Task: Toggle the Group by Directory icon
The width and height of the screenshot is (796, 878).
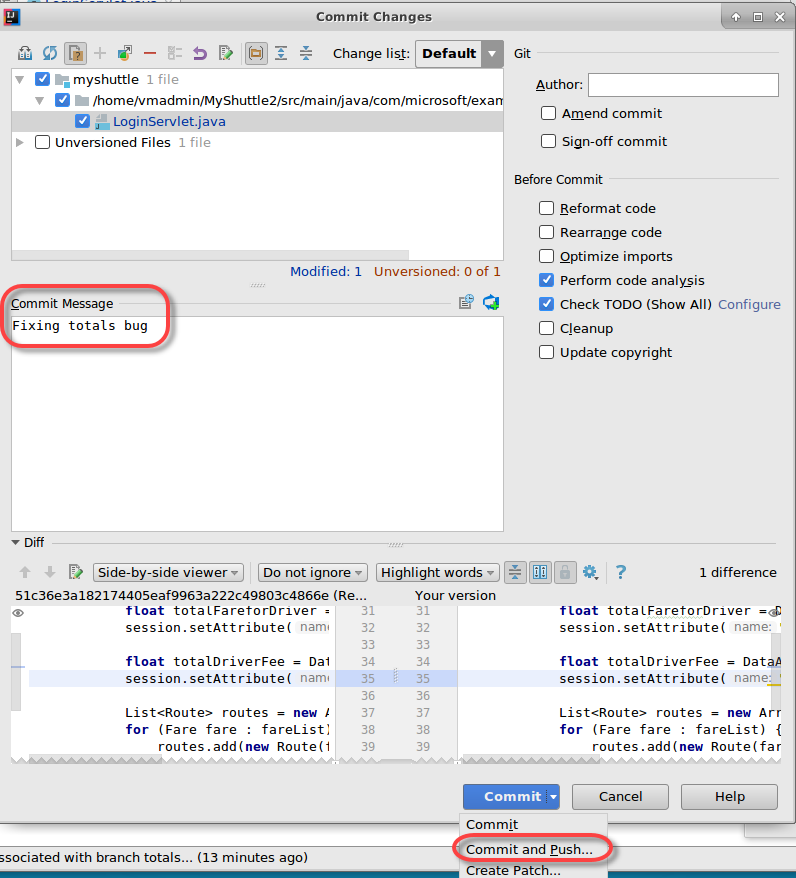Action: point(256,53)
